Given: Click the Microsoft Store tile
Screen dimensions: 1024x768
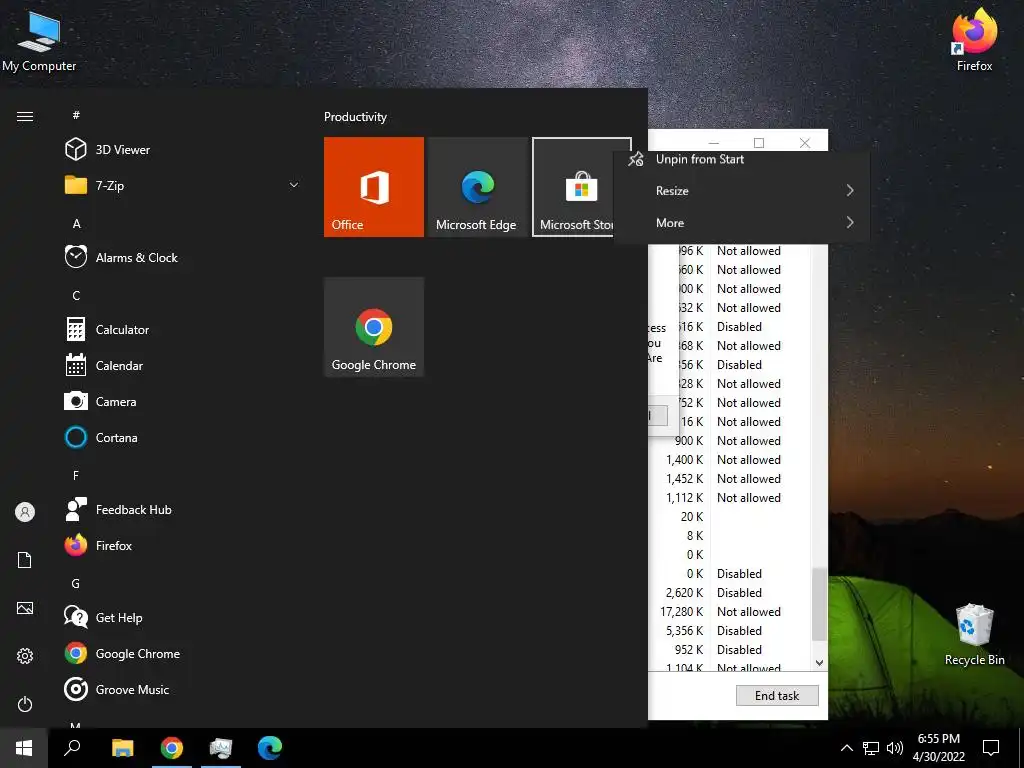Looking at the screenshot, I should click(x=573, y=187).
